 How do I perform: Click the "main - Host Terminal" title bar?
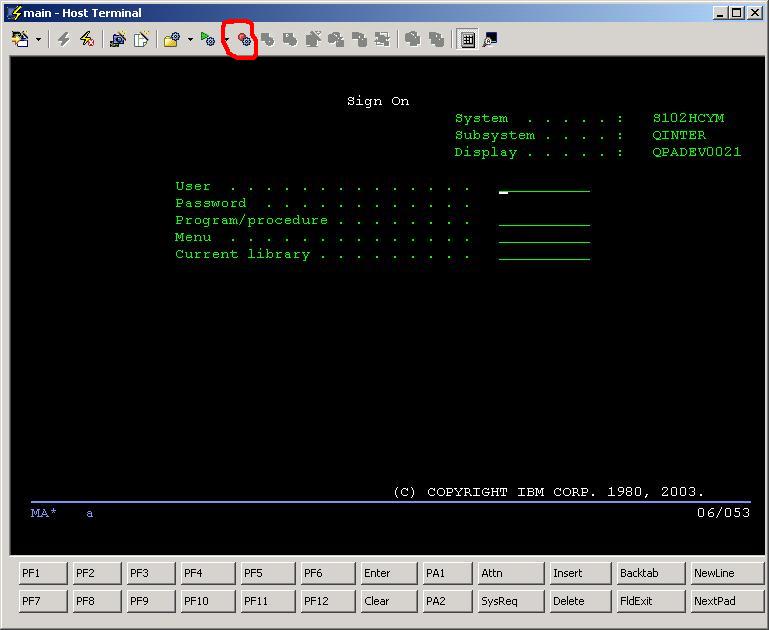coord(358,13)
